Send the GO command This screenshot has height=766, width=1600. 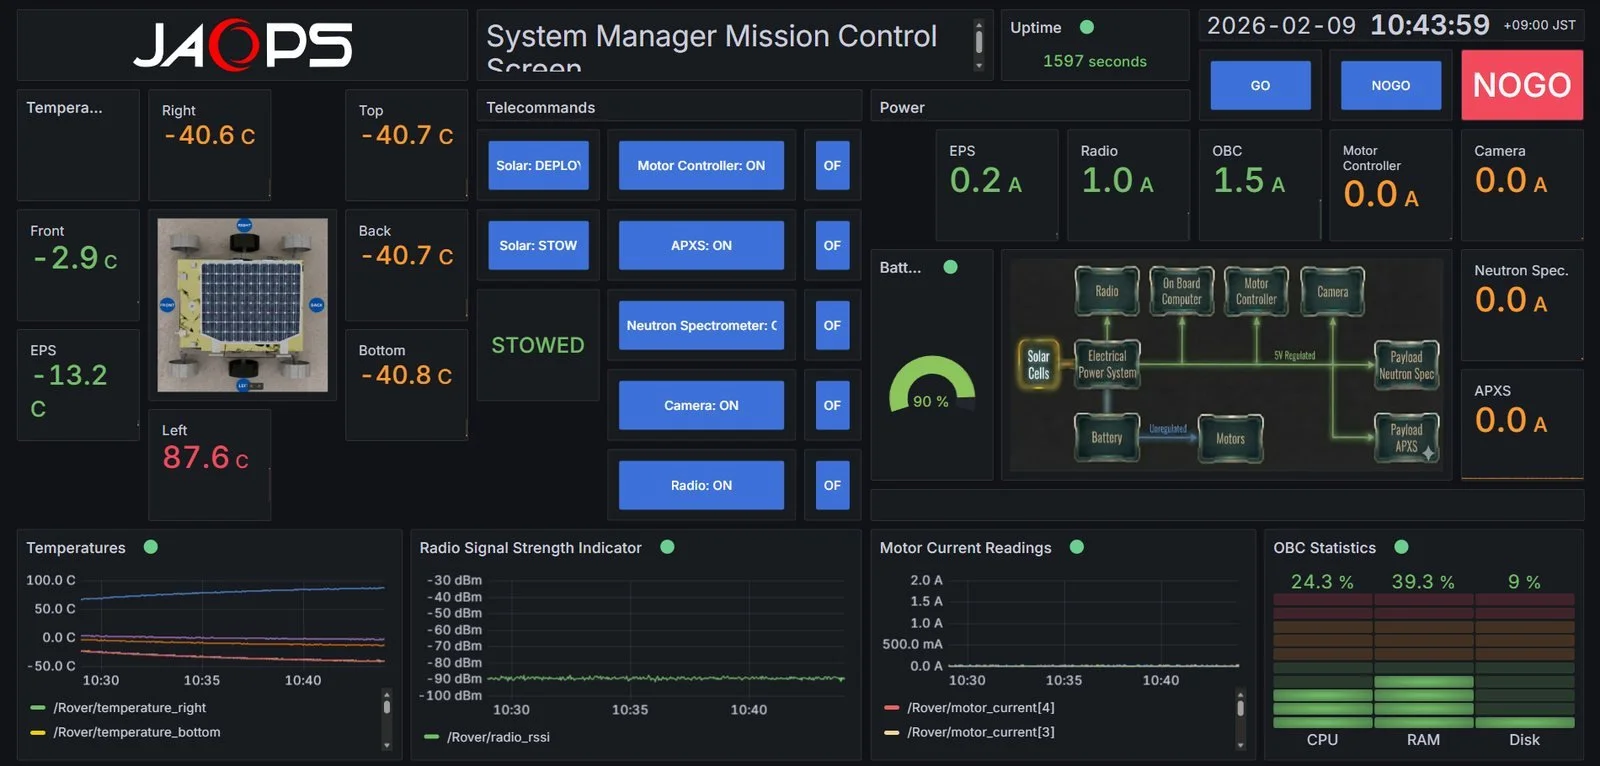click(1260, 85)
